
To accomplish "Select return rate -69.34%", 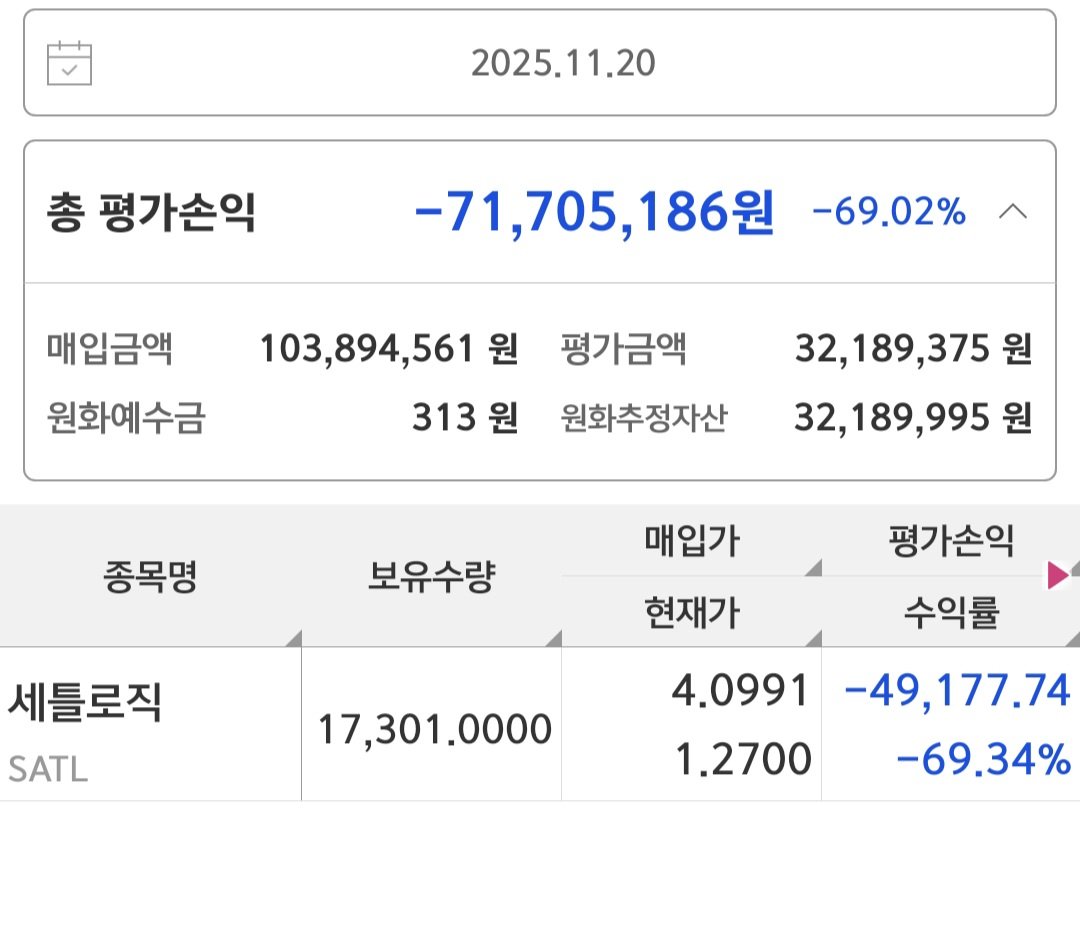I will [x=983, y=759].
